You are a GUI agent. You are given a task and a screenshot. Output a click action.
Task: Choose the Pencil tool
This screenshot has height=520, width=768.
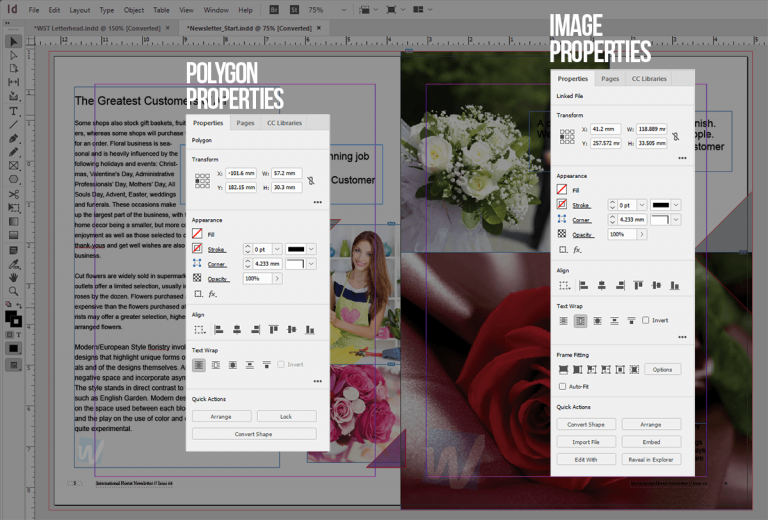tap(14, 152)
